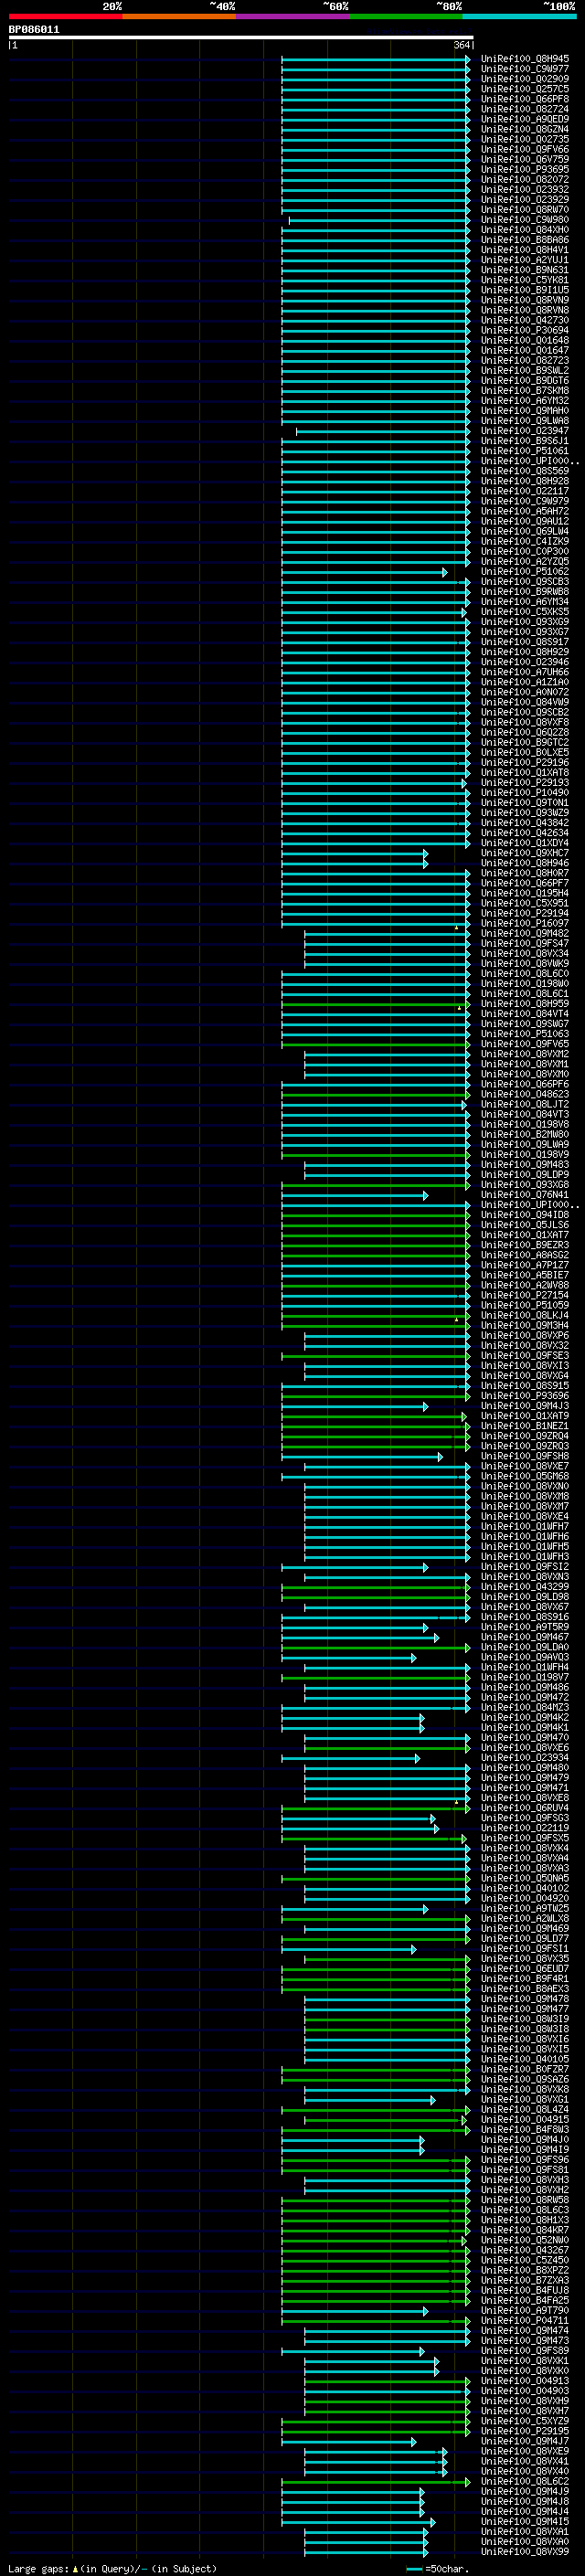Viewport: 585px width, 2576px height.
Task: Open hit UniRef100_P10490
Action: 525,793
